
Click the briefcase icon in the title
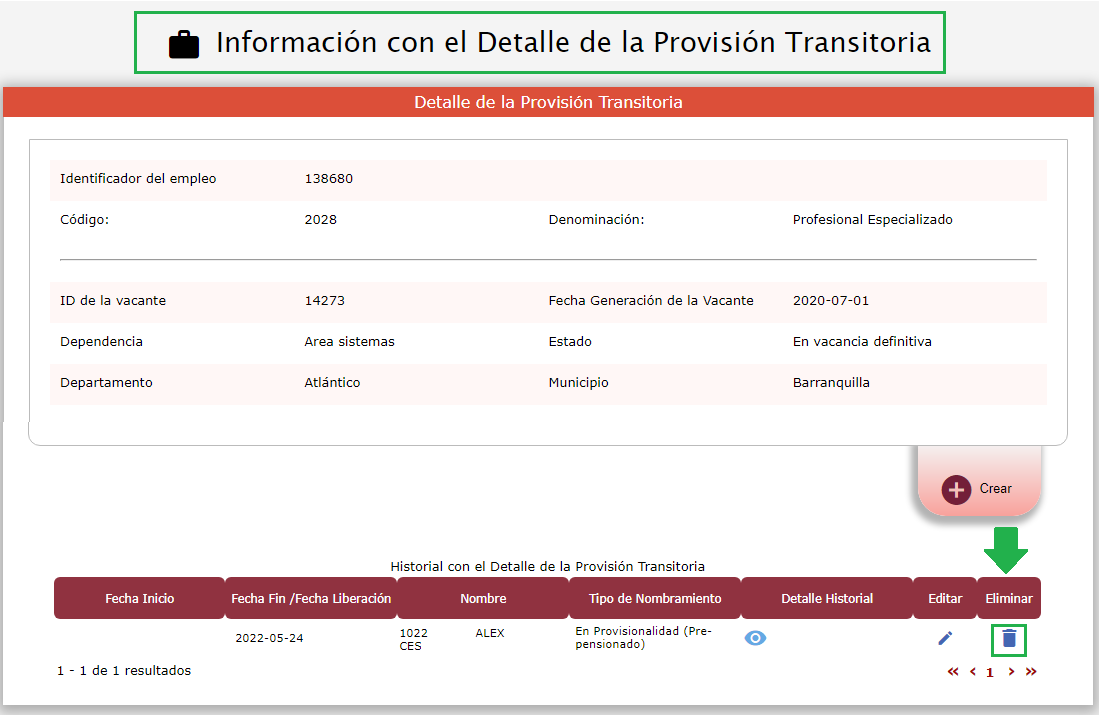[x=184, y=44]
